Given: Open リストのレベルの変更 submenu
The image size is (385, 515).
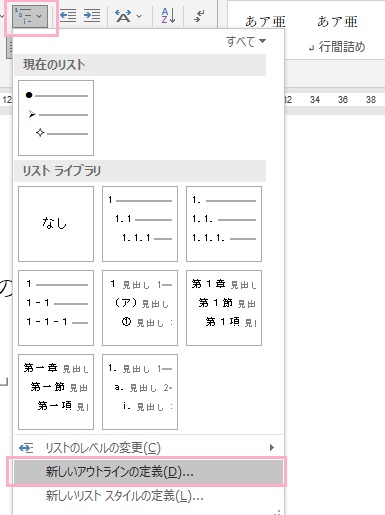Looking at the screenshot, I should coord(148,448).
